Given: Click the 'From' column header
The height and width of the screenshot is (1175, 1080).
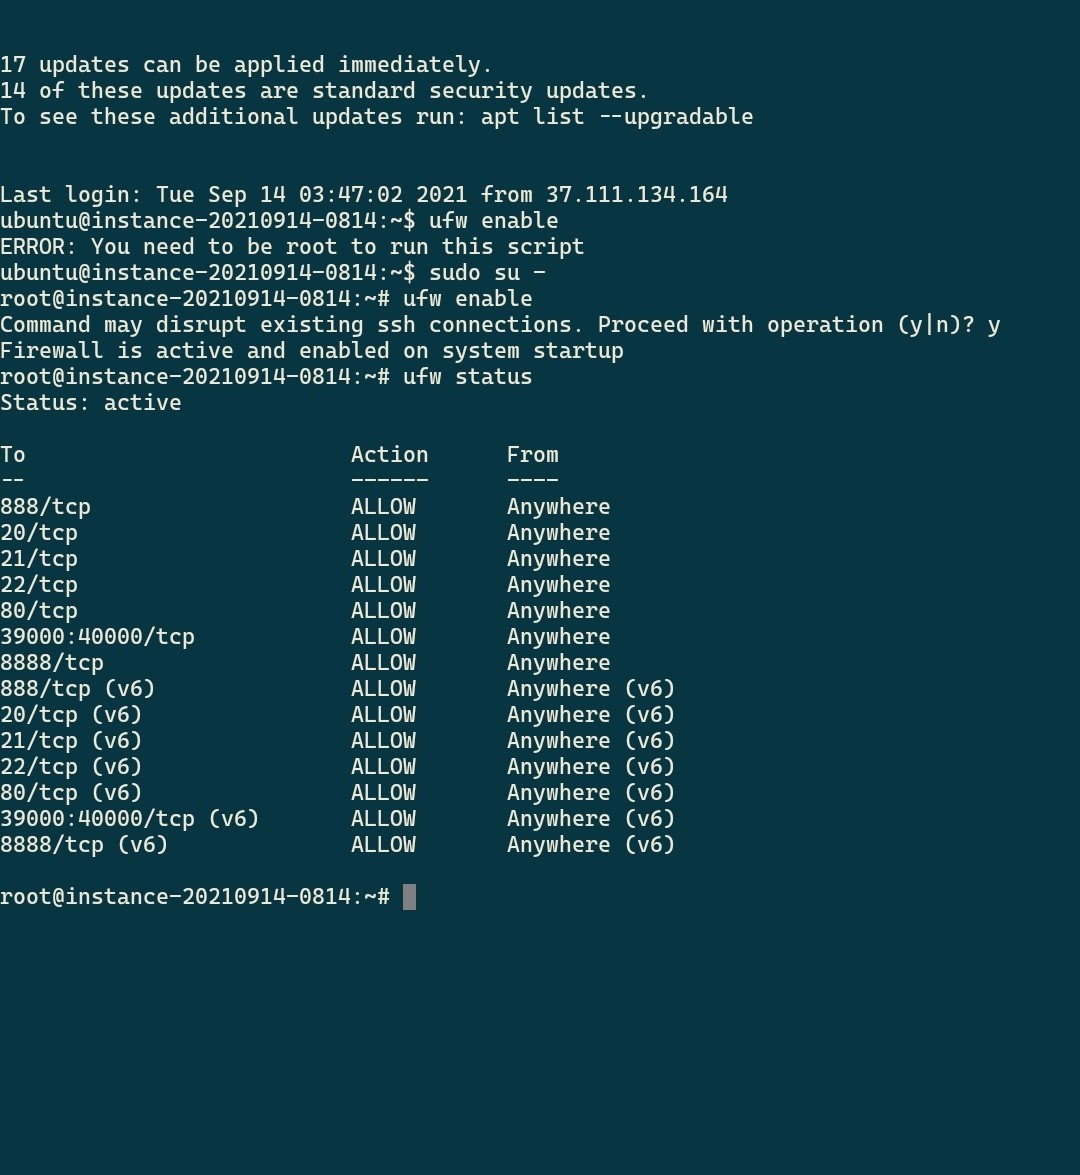Looking at the screenshot, I should (532, 455).
